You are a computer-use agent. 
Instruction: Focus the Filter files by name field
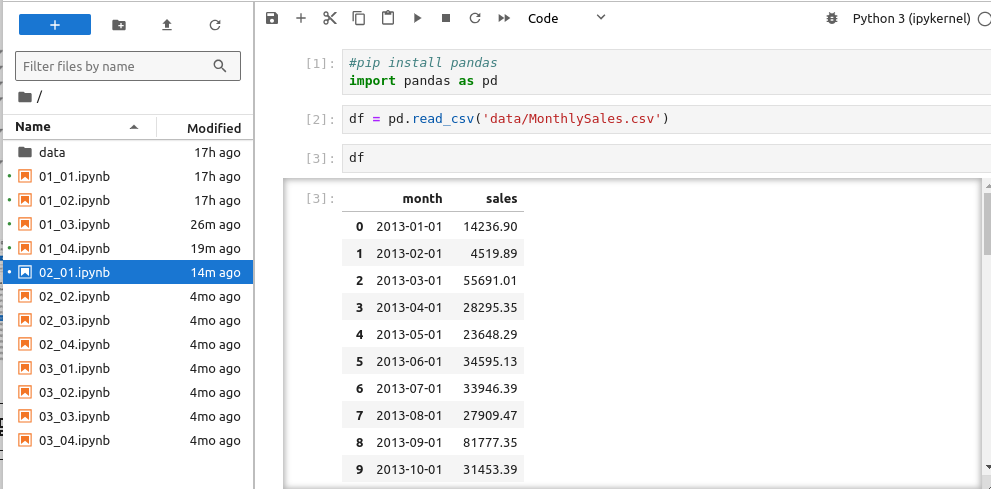[x=115, y=66]
